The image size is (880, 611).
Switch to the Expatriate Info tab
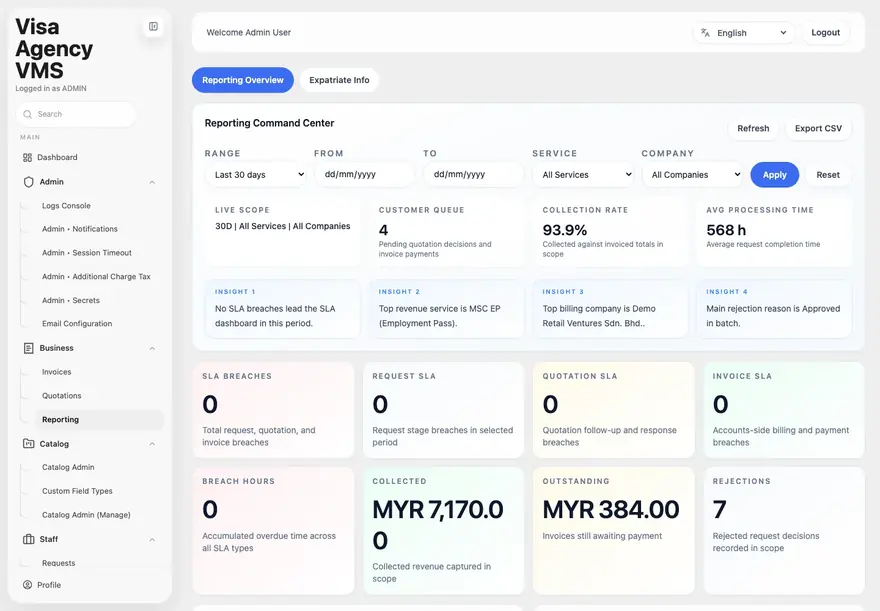[339, 80]
